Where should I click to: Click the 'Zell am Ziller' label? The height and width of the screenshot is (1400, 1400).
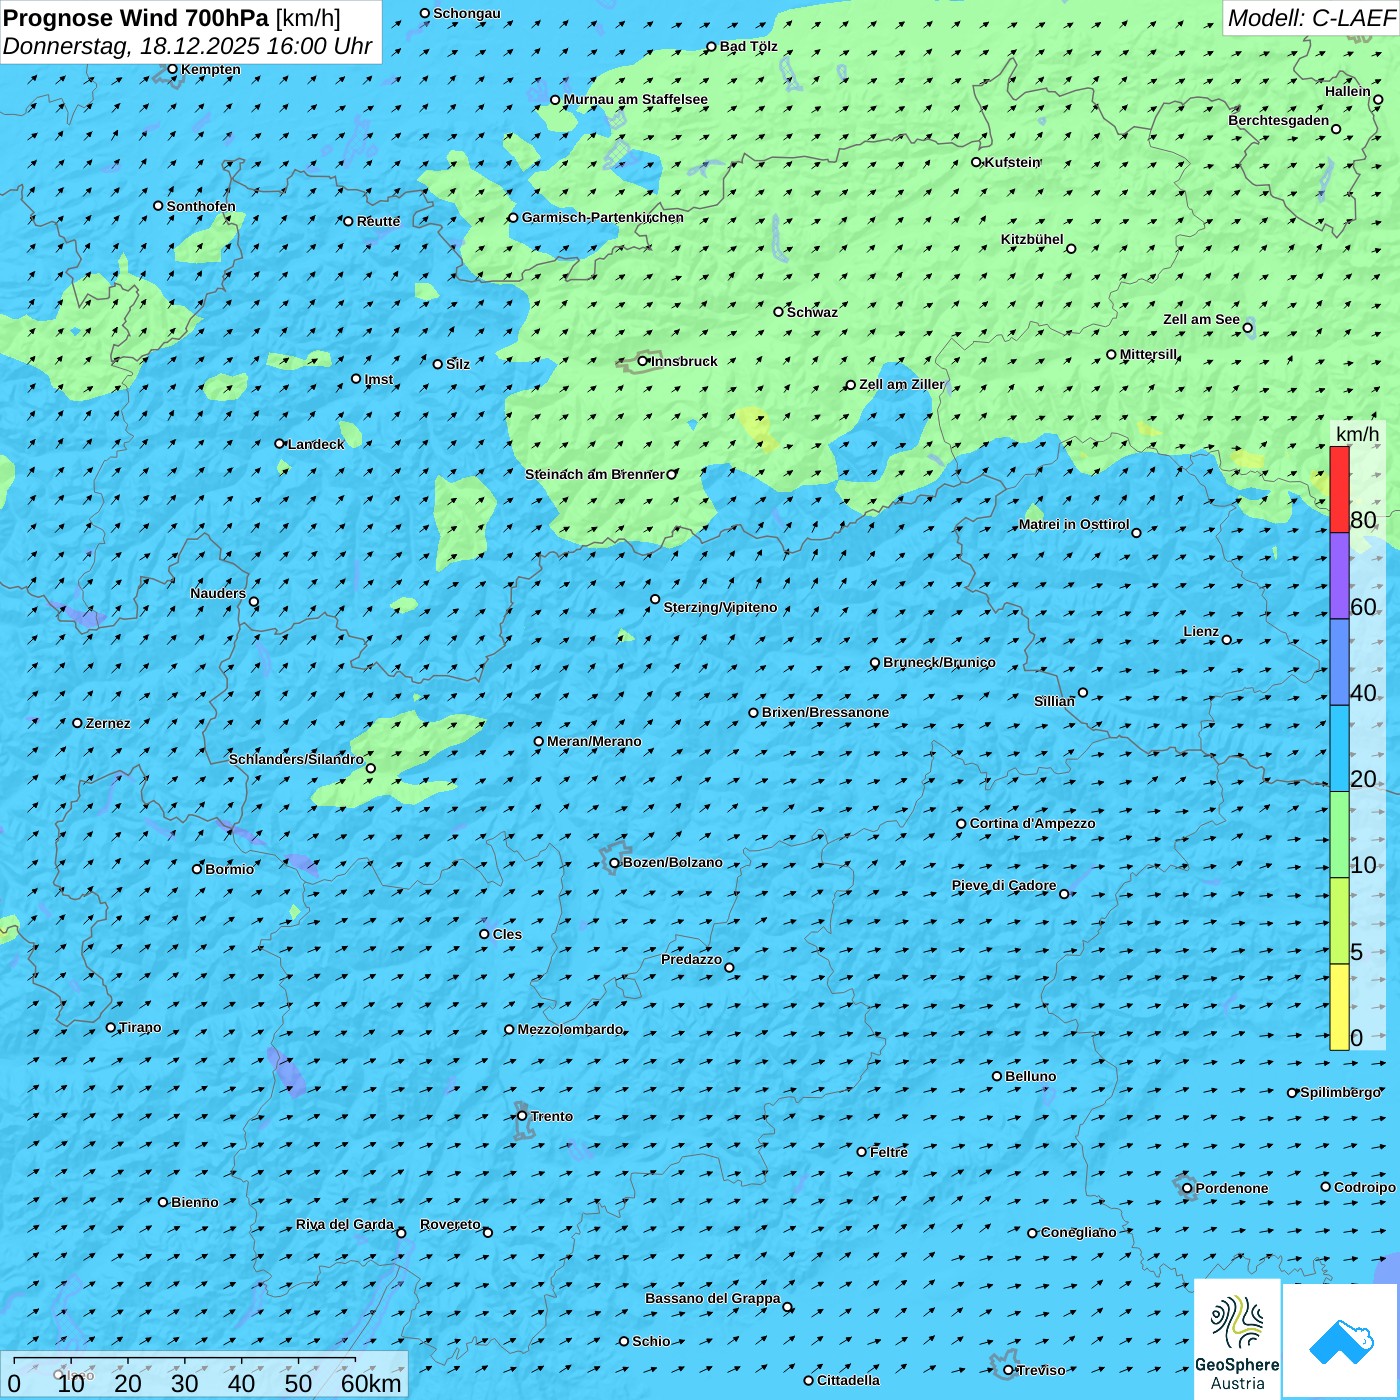tap(902, 384)
